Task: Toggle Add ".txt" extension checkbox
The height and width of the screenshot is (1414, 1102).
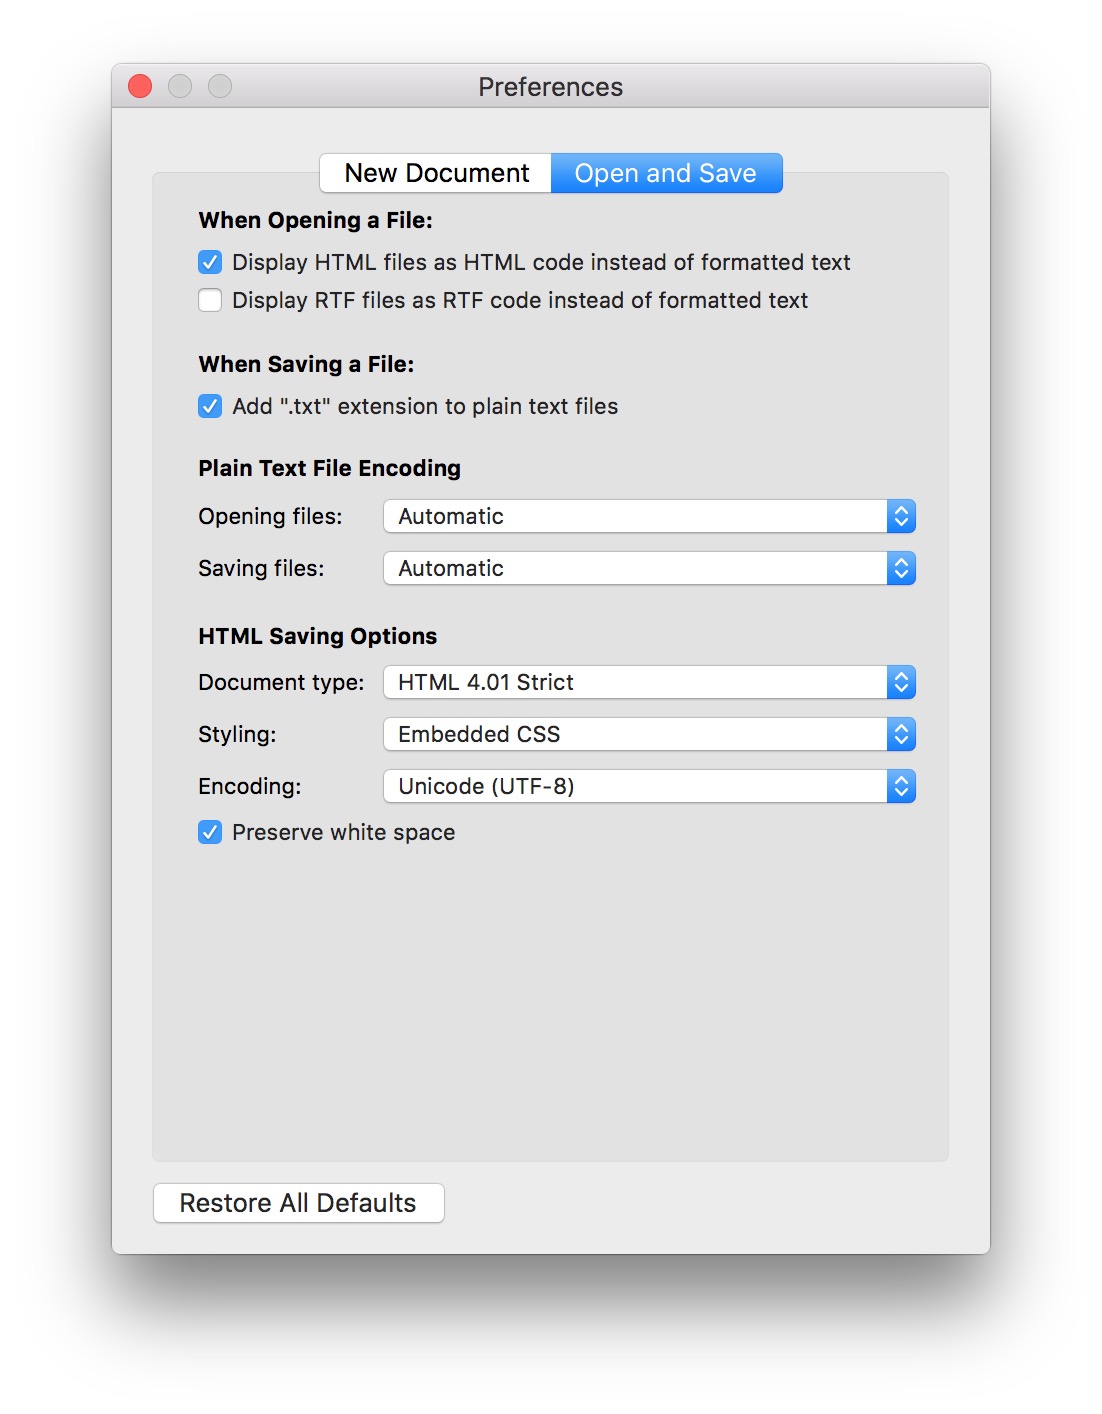Action: [210, 406]
